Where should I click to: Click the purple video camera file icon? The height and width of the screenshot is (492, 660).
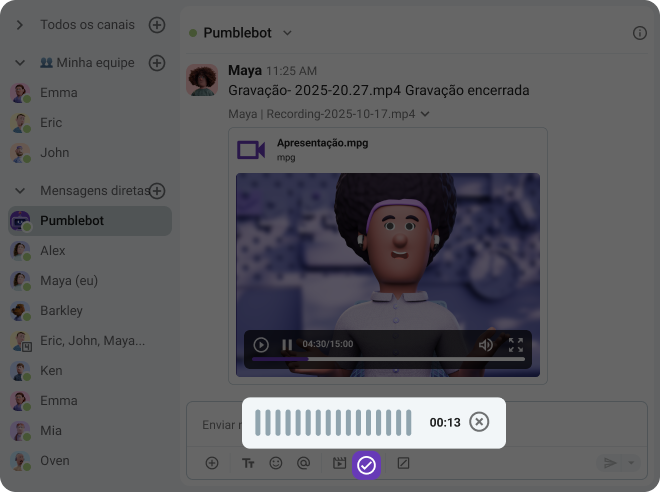point(251,150)
